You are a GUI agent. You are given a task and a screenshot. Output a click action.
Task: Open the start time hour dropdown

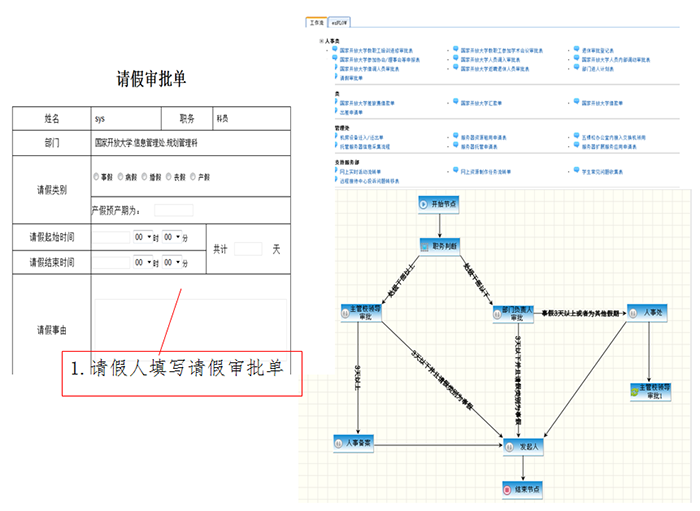point(145,237)
